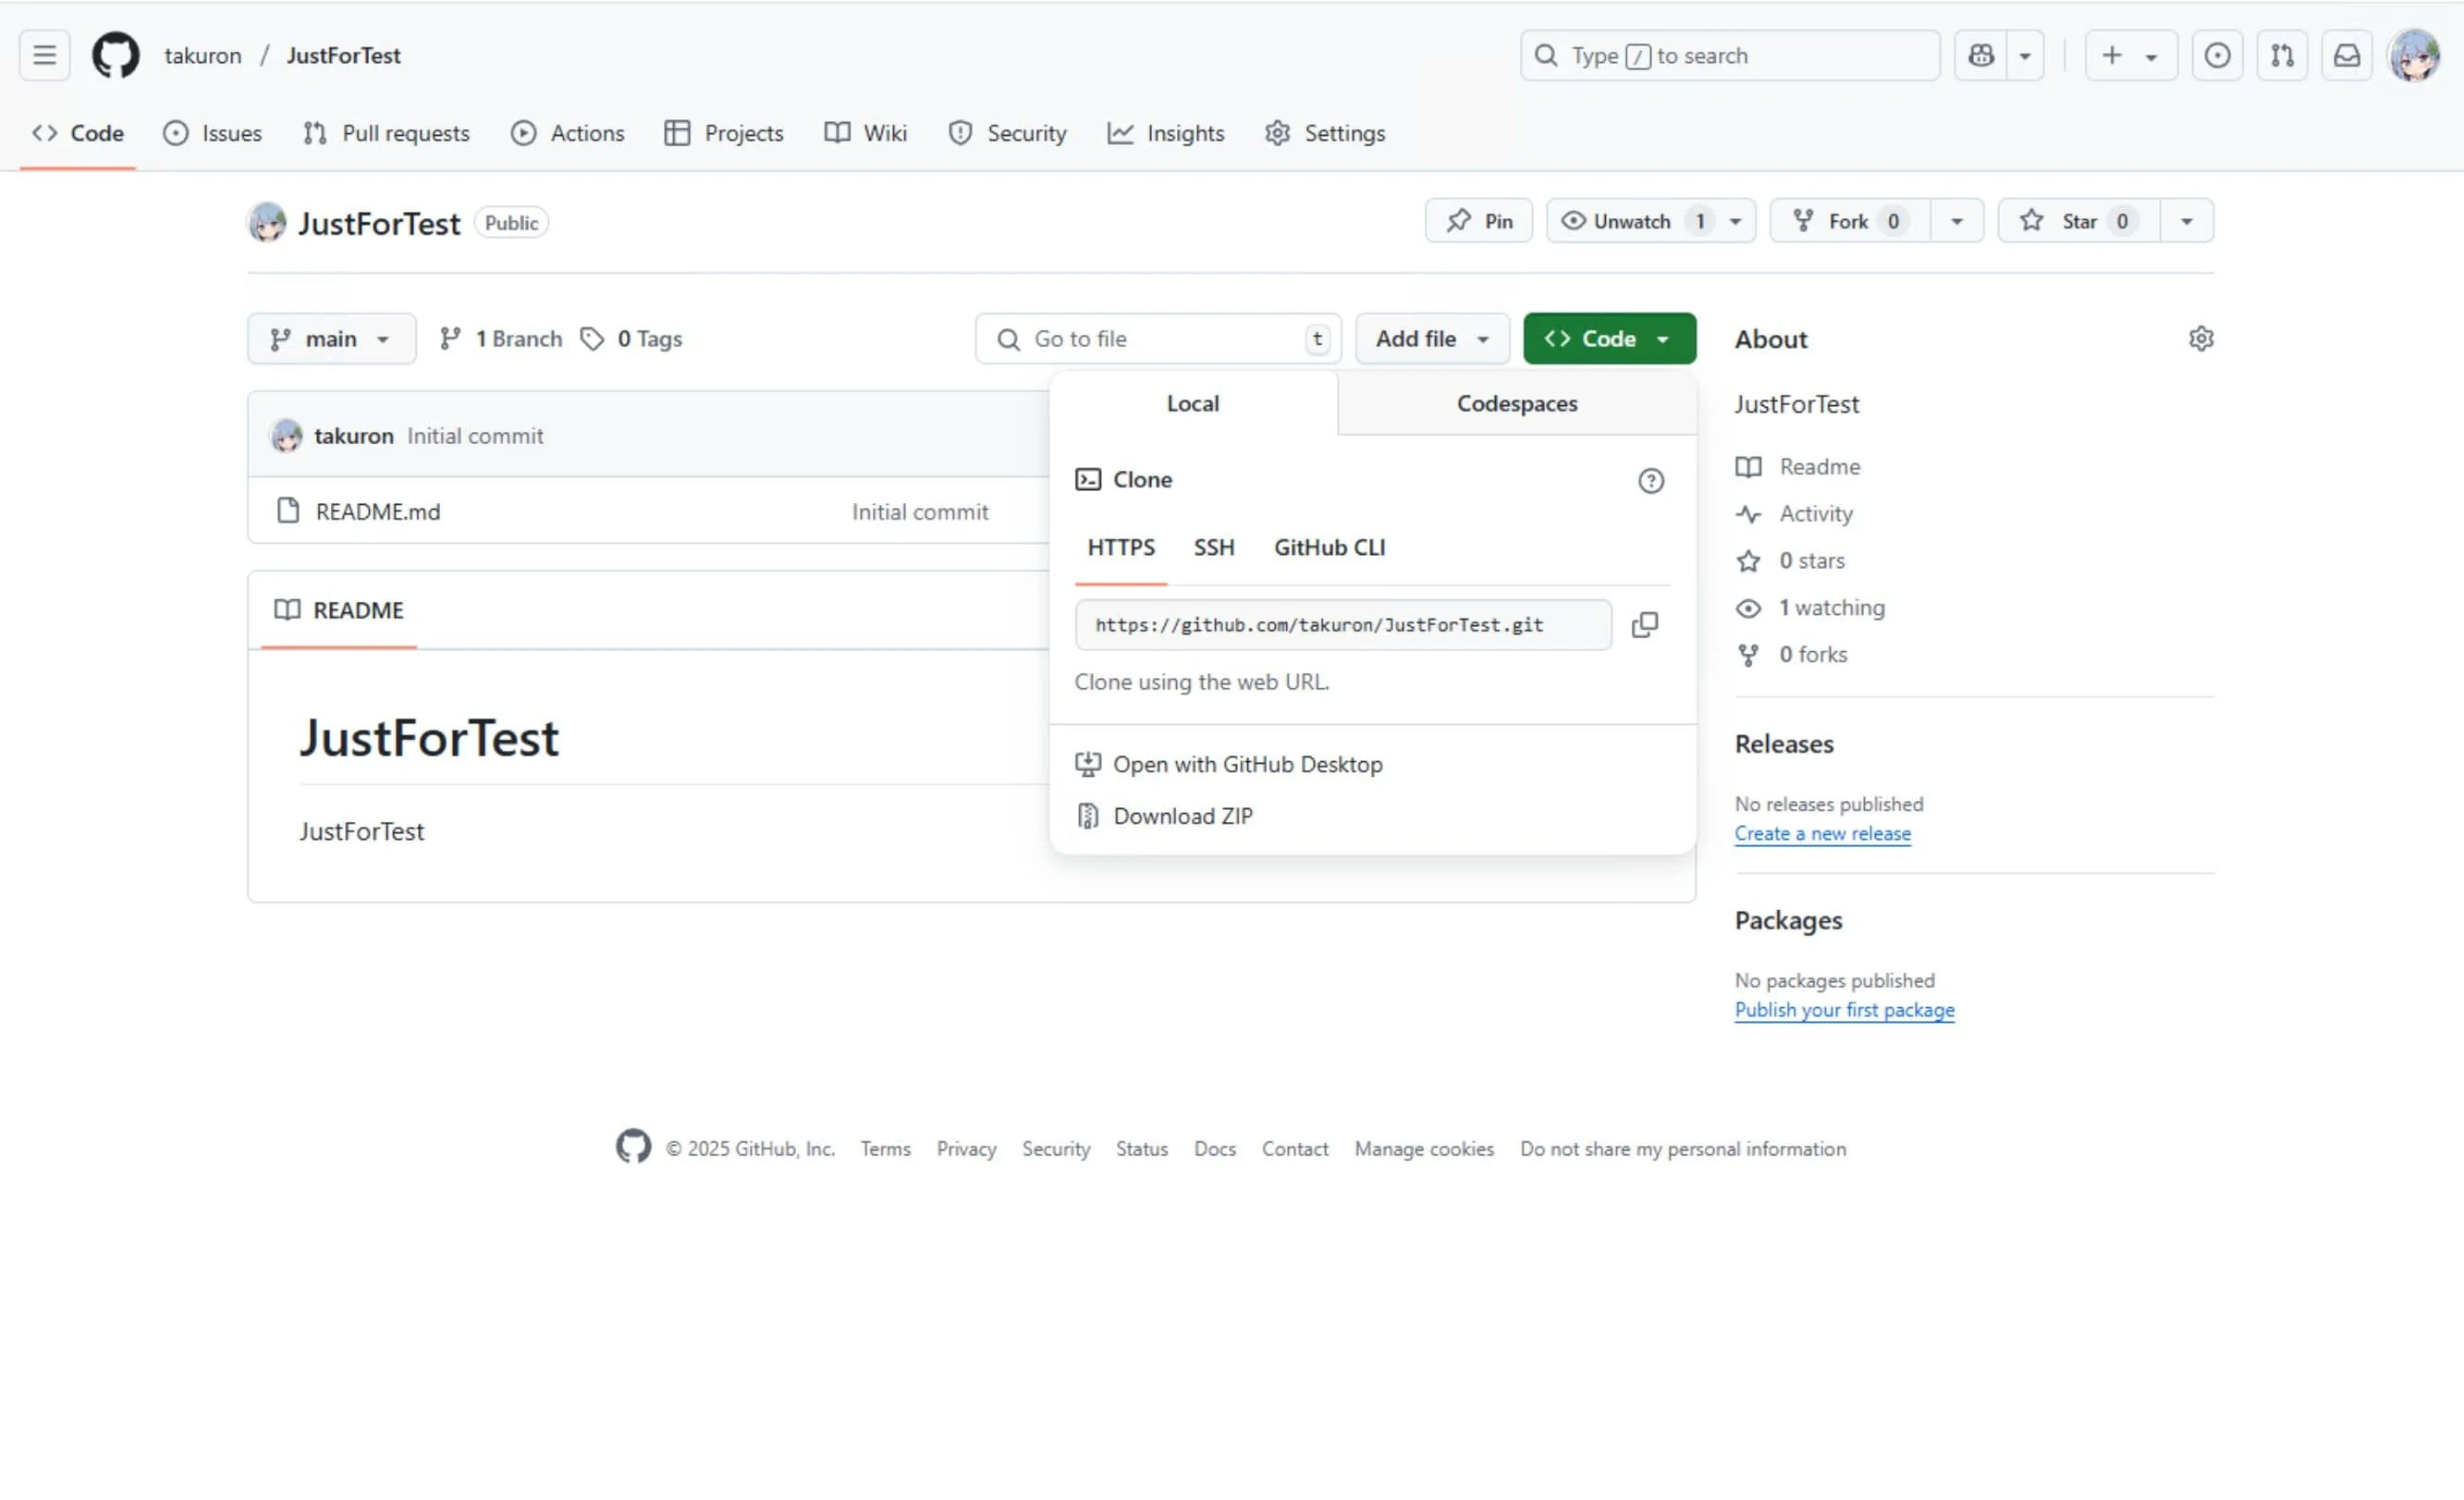This screenshot has height=1500, width=2464.
Task: Open the Actions tab
Action: pyautogui.click(x=568, y=133)
